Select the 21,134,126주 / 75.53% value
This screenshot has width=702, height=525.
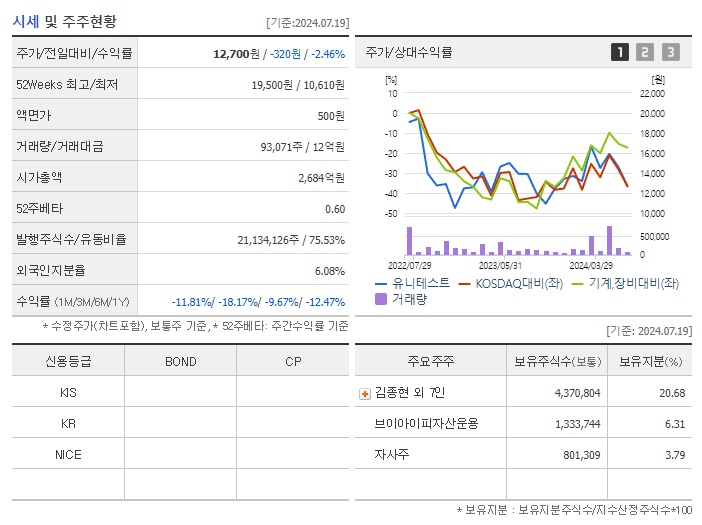click(291, 240)
